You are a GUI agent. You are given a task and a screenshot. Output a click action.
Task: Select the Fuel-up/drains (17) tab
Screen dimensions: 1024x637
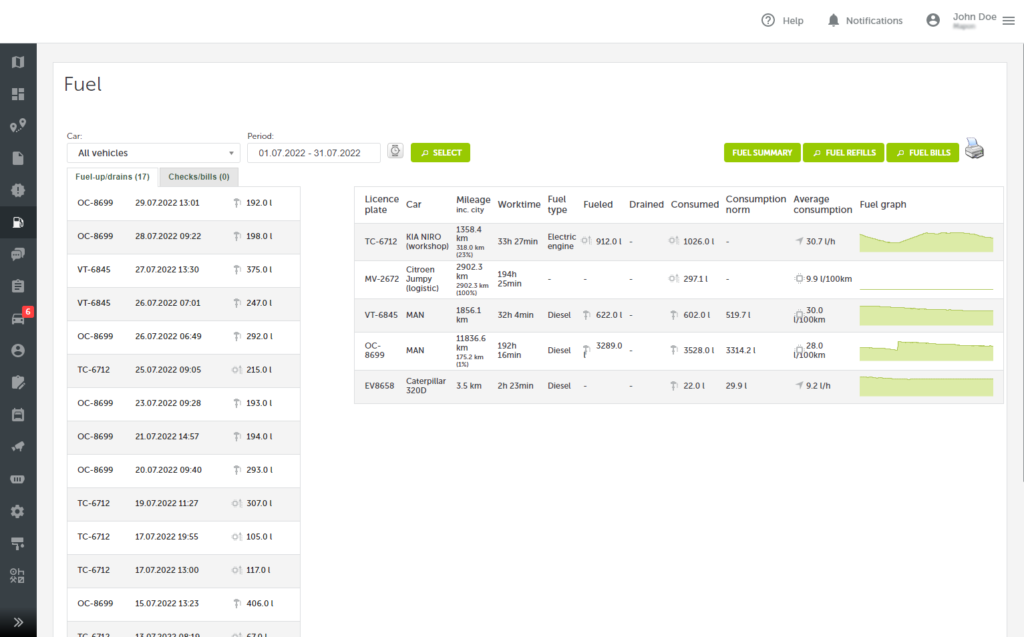tap(112, 177)
